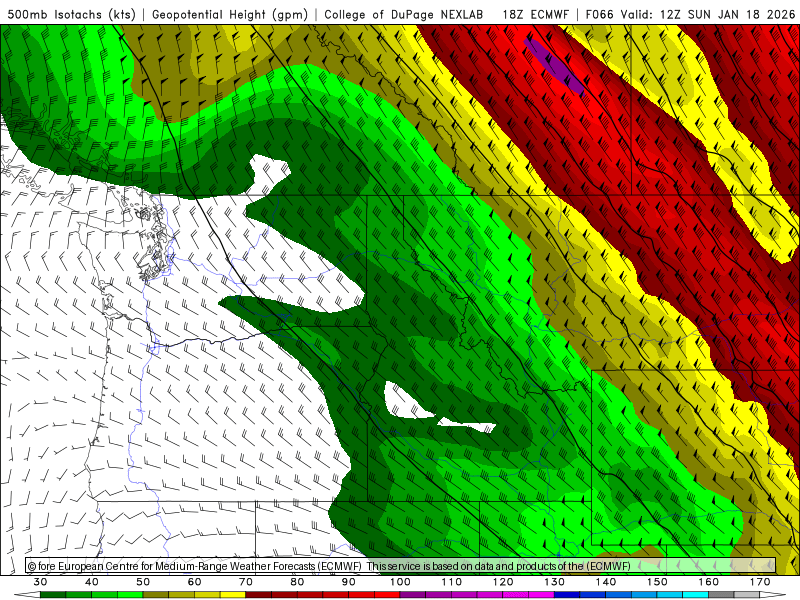Click the dark blue swatch starting at 130

click(567, 595)
